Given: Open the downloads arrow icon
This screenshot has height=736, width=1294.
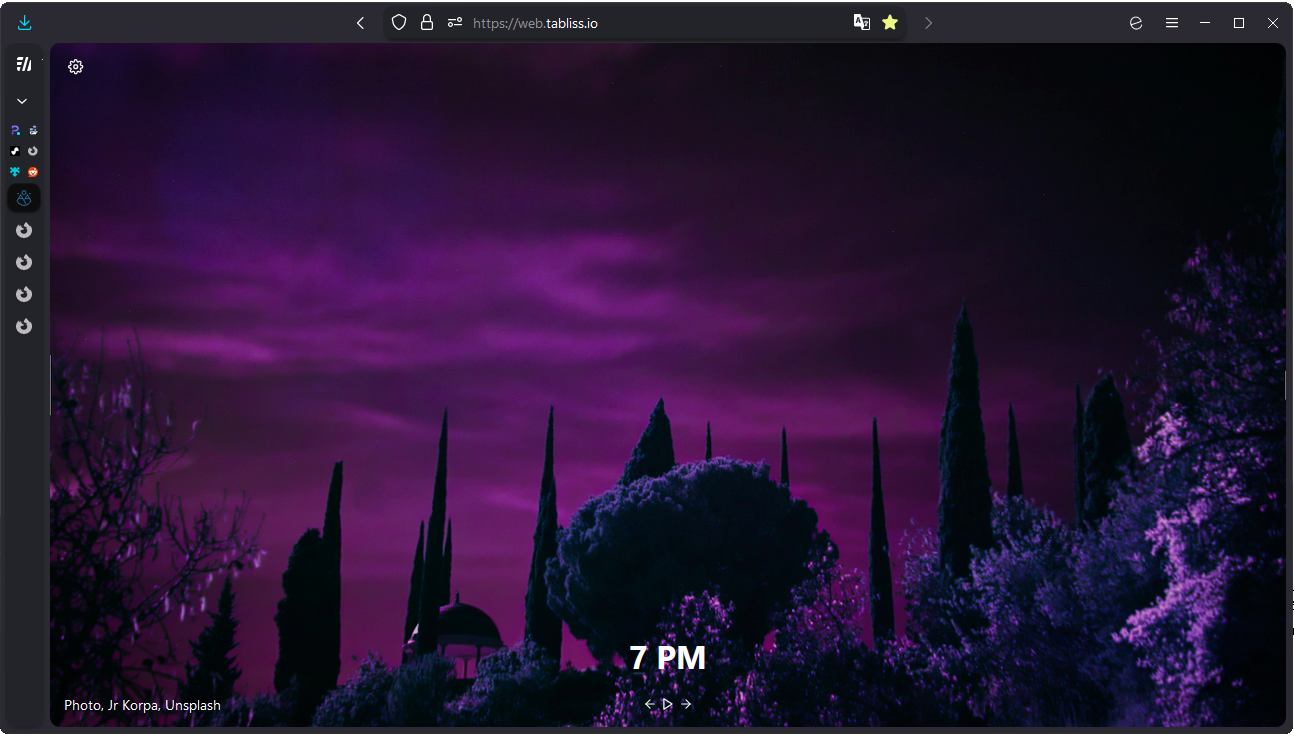Looking at the screenshot, I should (25, 23).
